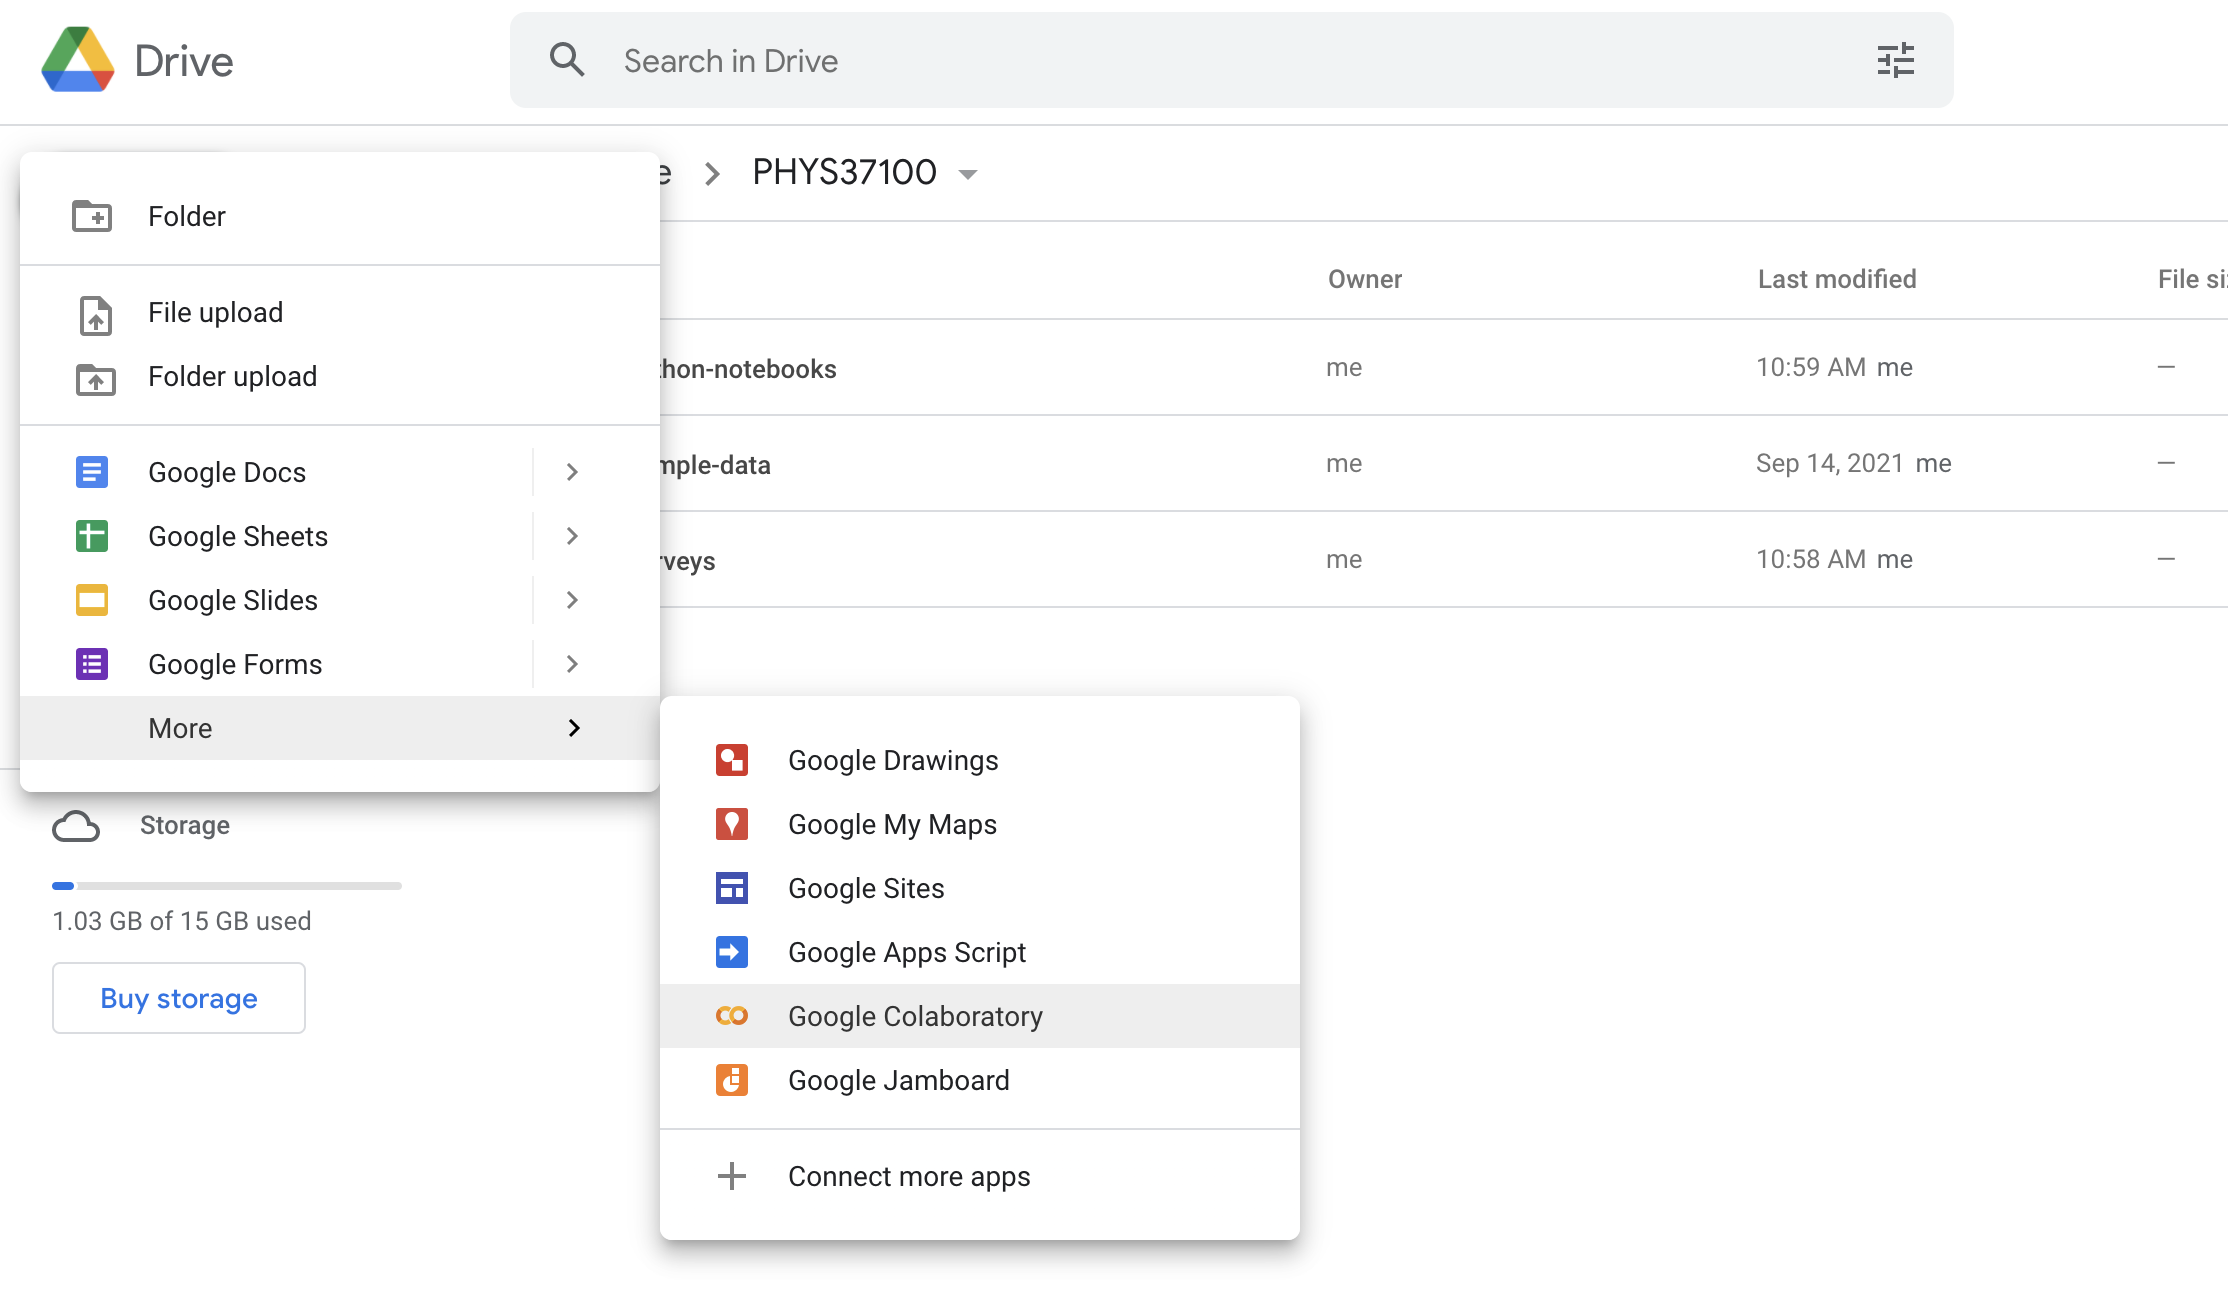Screen dimensions: 2228x1314
Task: Select Google Apps Script from submenu
Action: 980,952
